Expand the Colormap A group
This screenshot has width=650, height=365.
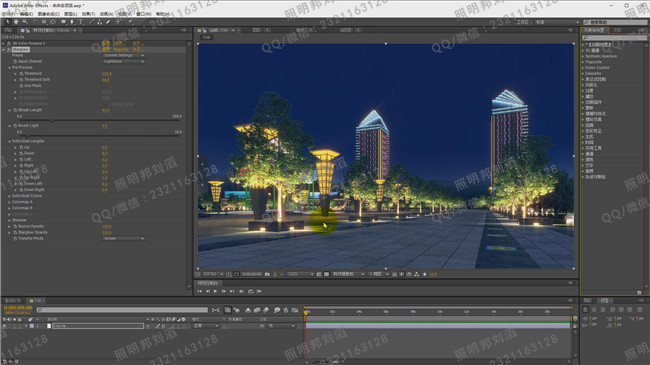(10, 202)
